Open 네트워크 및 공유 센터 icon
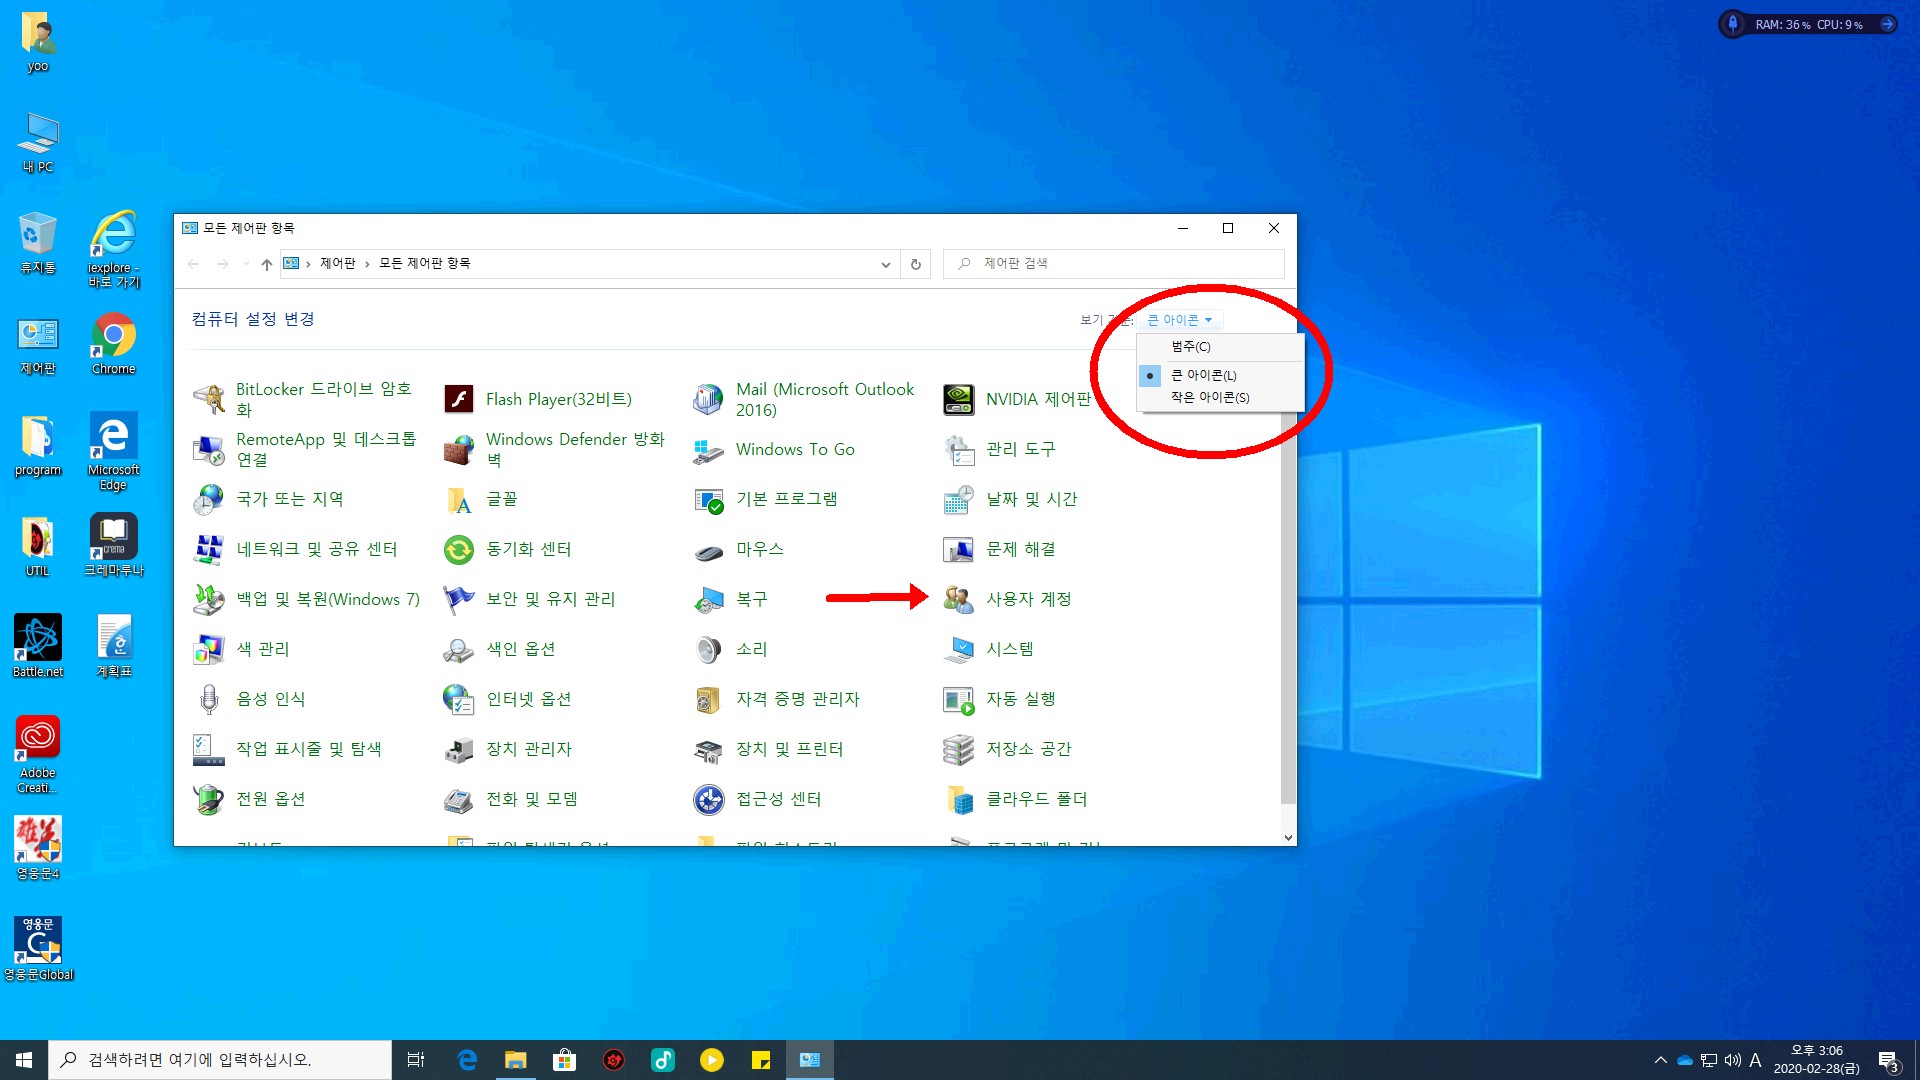This screenshot has width=1920, height=1080. click(209, 549)
